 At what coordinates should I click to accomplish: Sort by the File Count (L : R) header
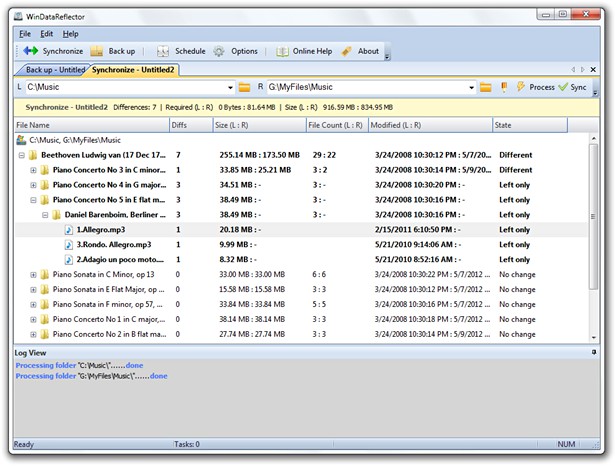337,125
